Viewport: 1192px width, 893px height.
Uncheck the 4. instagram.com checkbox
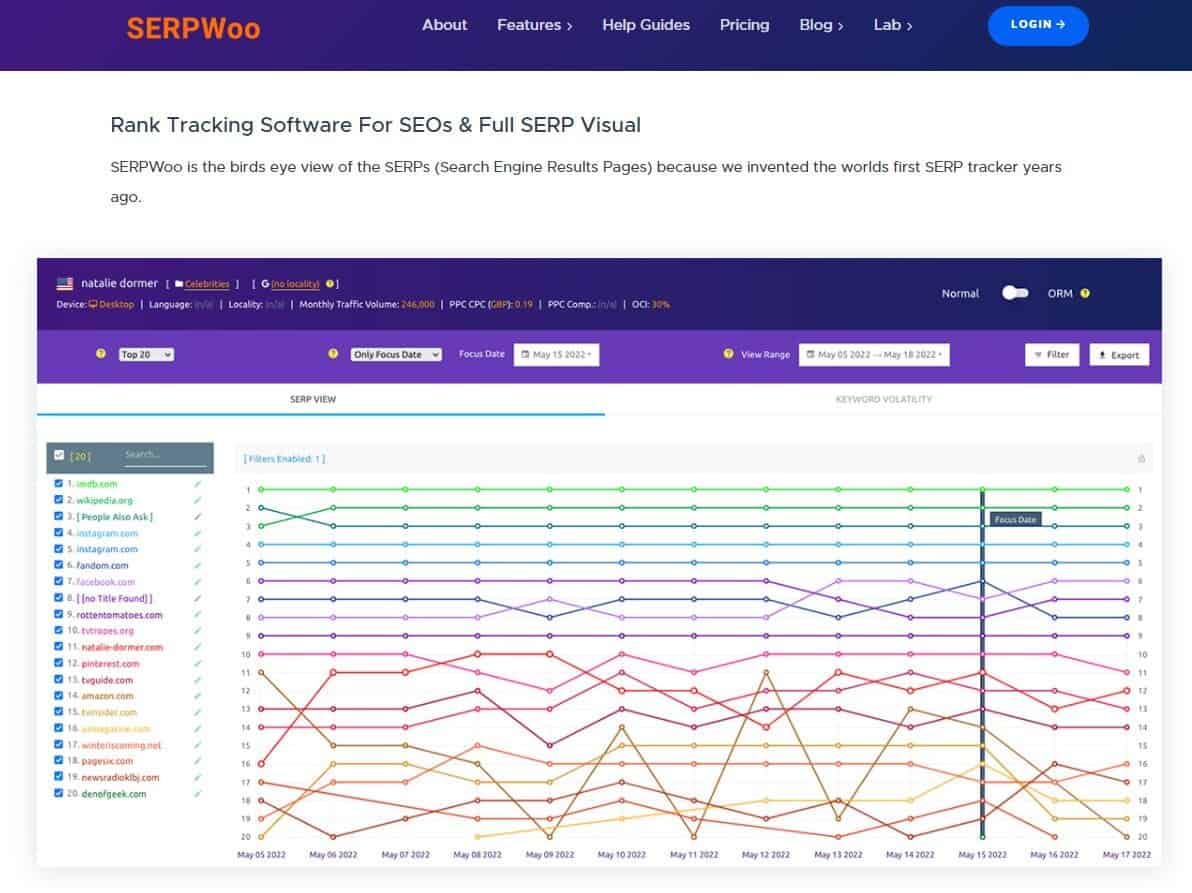[59, 533]
